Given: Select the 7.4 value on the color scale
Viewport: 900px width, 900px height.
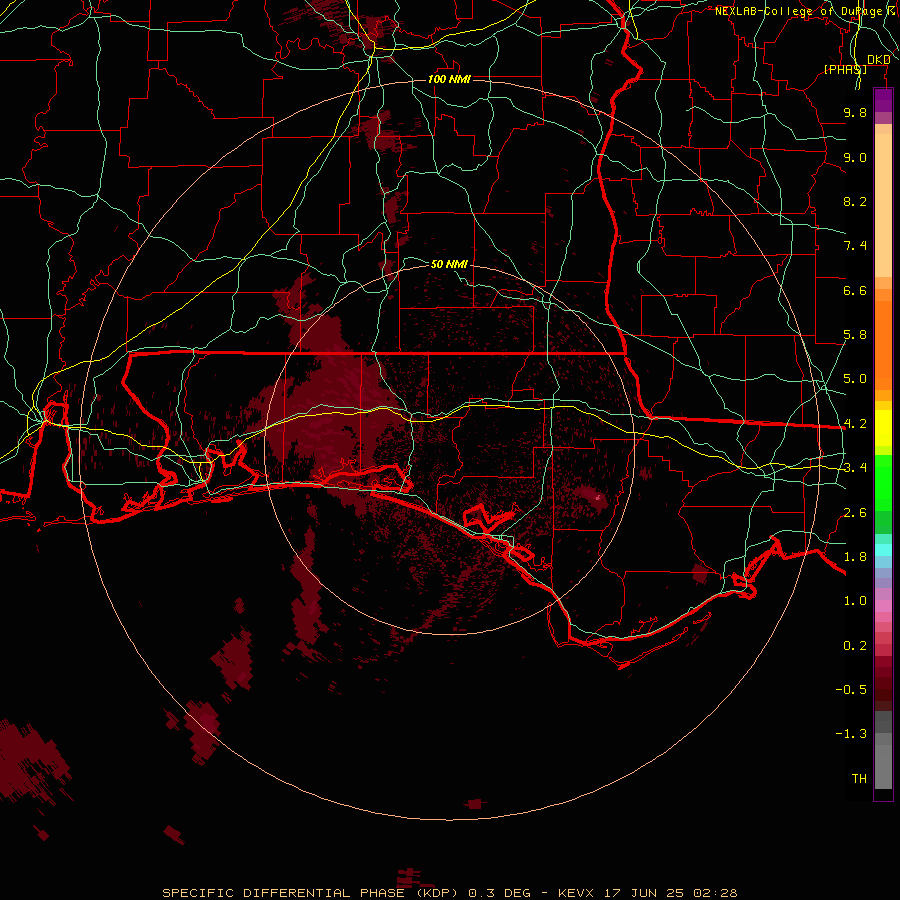Looking at the screenshot, I should (855, 246).
